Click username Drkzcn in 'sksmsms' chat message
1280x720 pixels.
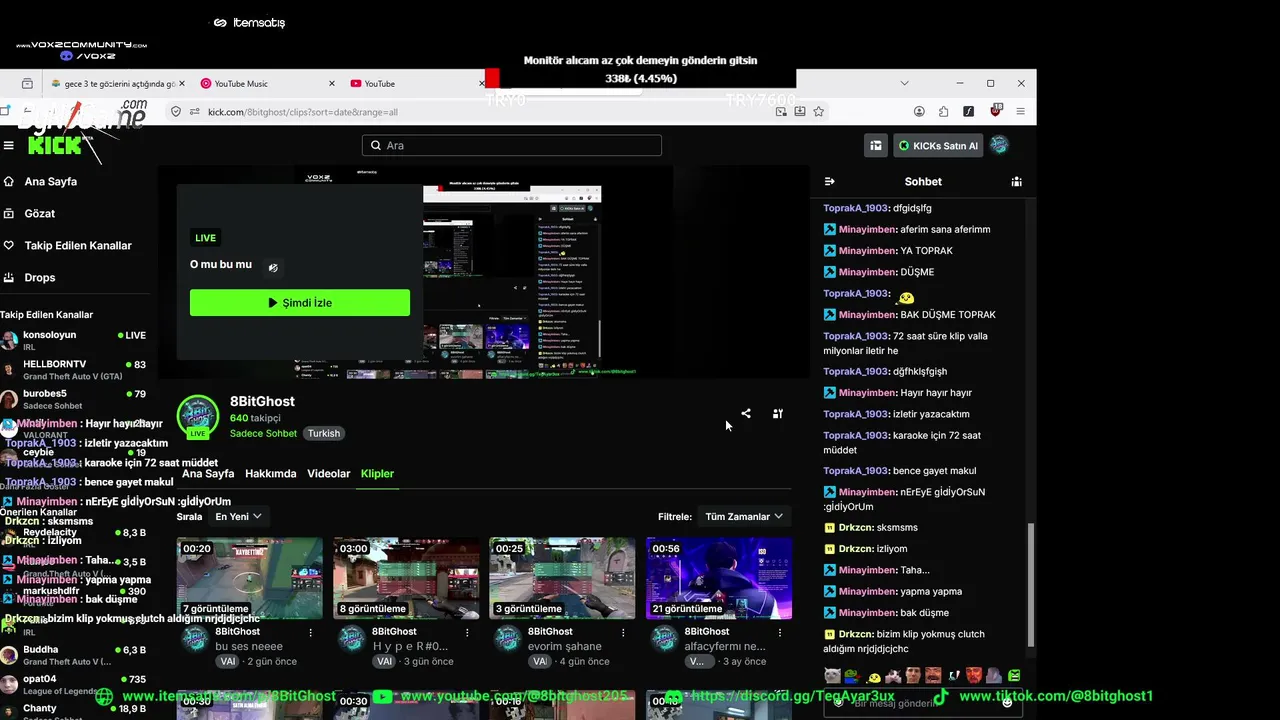tap(856, 527)
